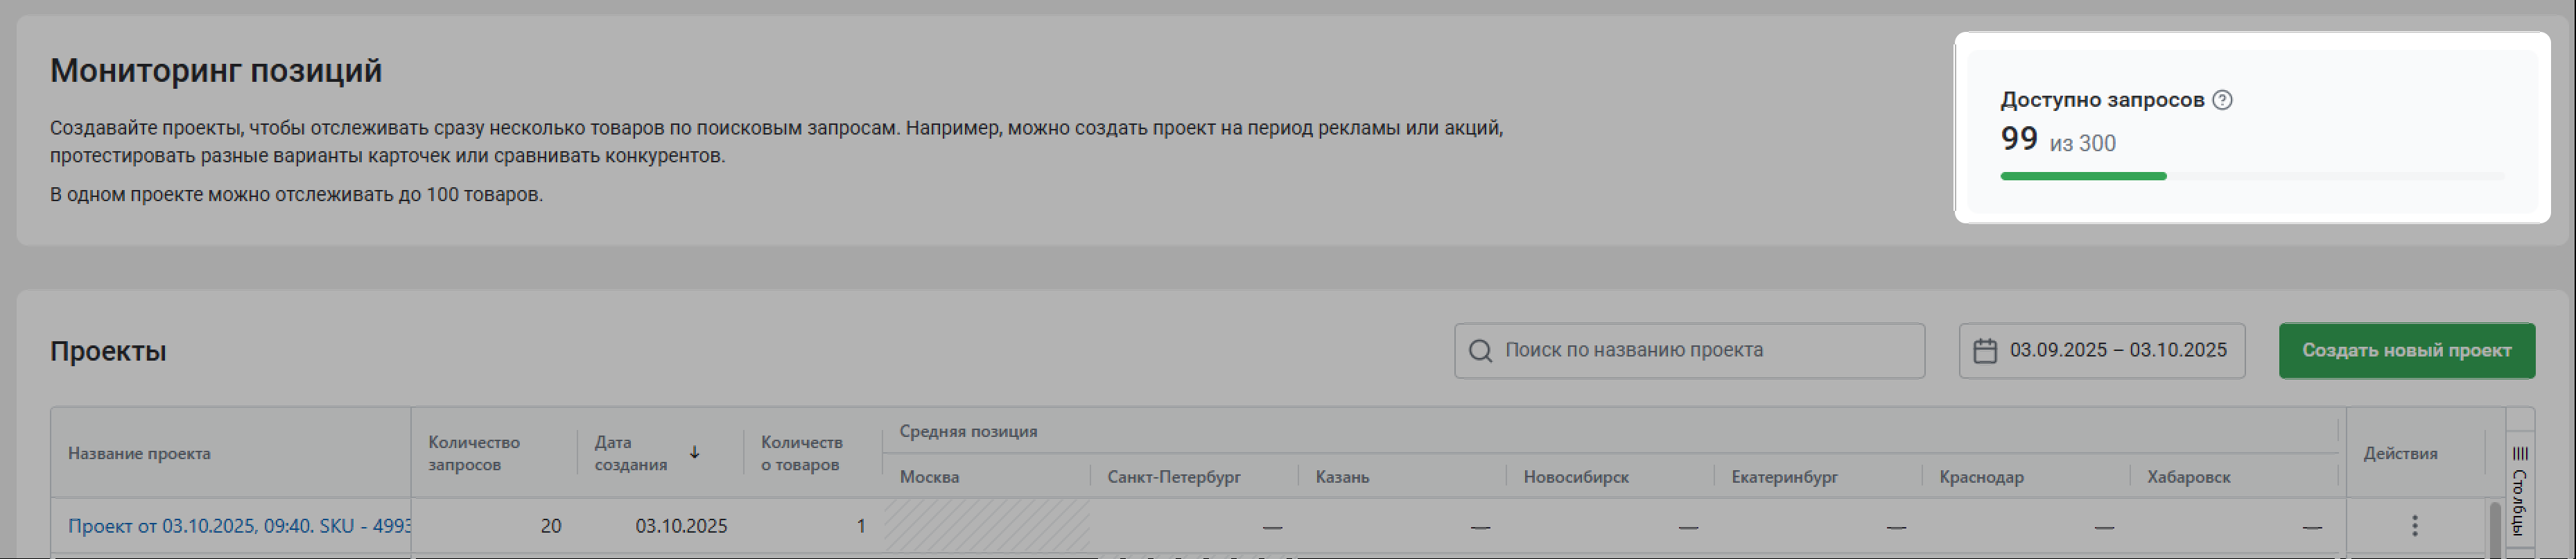This screenshot has height=559, width=2576.
Task: Click the Москва column header
Action: point(929,477)
